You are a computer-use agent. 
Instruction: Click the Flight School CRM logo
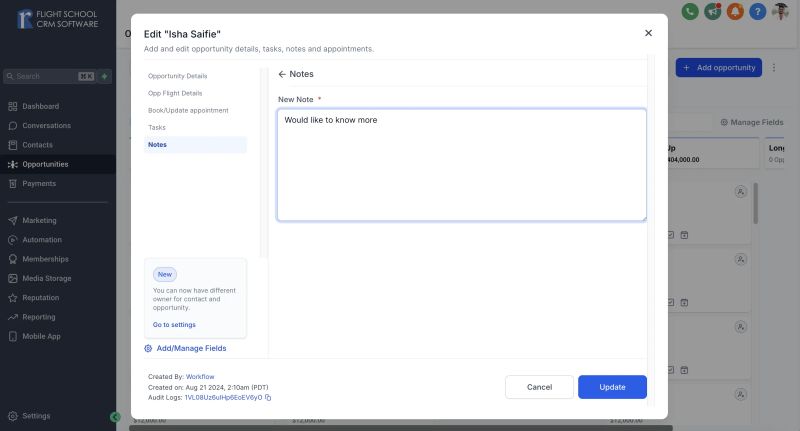(57, 19)
